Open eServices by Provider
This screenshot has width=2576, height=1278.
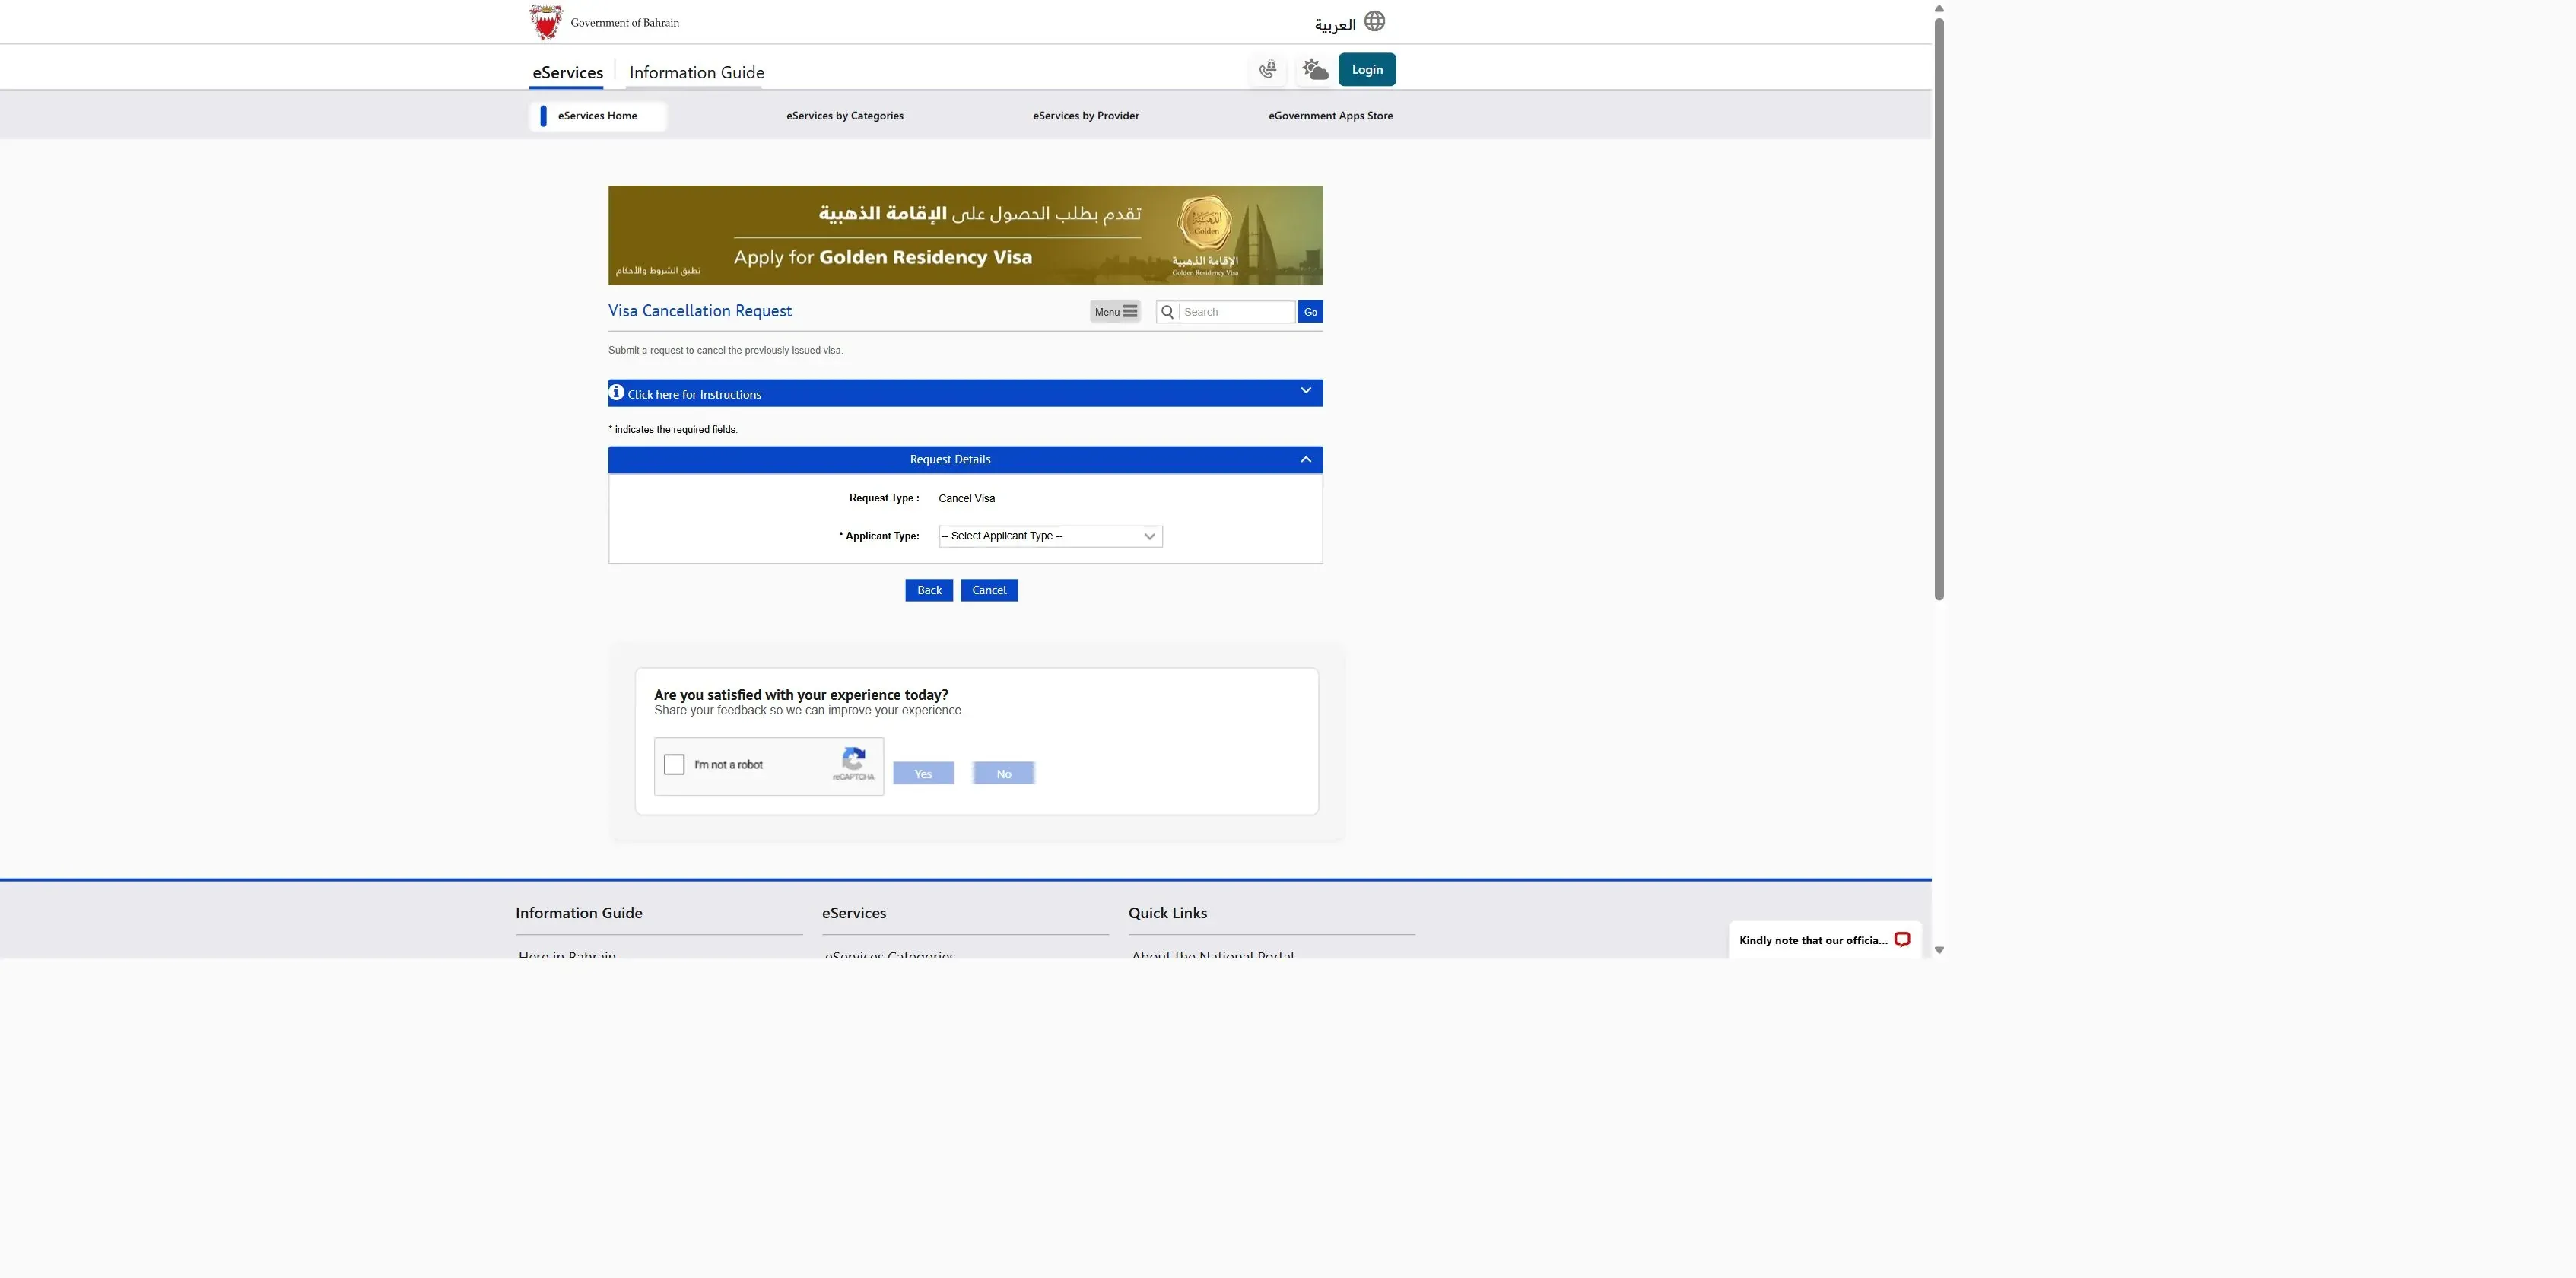tap(1086, 116)
